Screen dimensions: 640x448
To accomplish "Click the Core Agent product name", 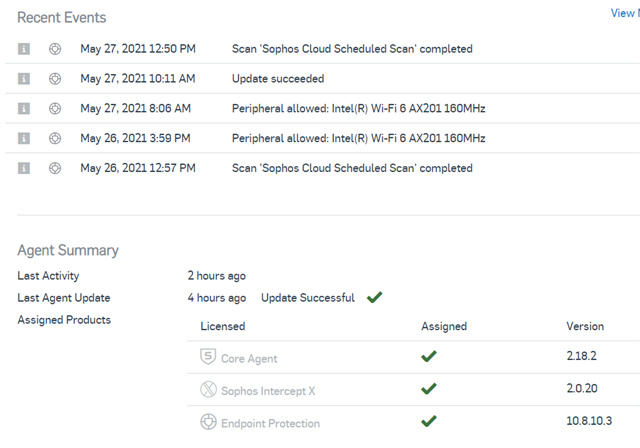I will [249, 359].
